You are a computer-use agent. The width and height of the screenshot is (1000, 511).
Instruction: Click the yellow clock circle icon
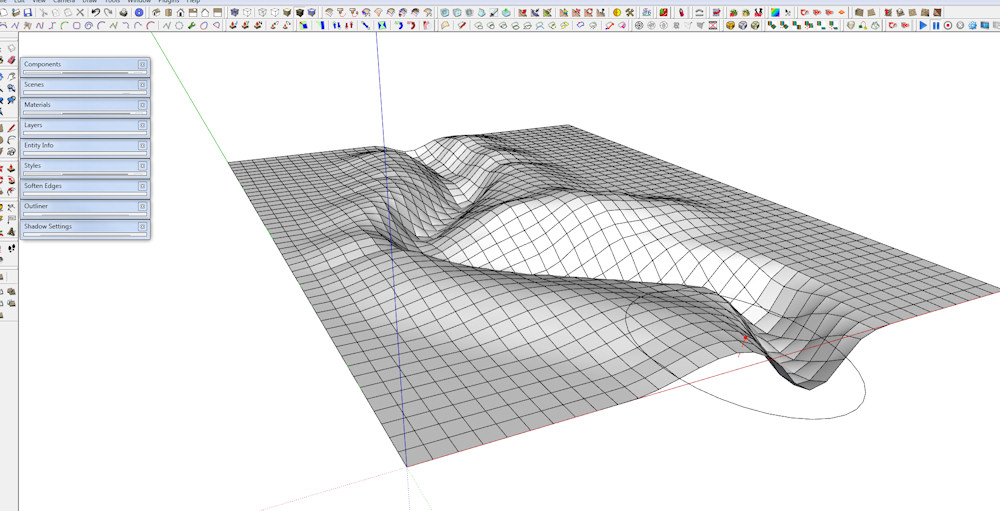pyautogui.click(x=617, y=12)
